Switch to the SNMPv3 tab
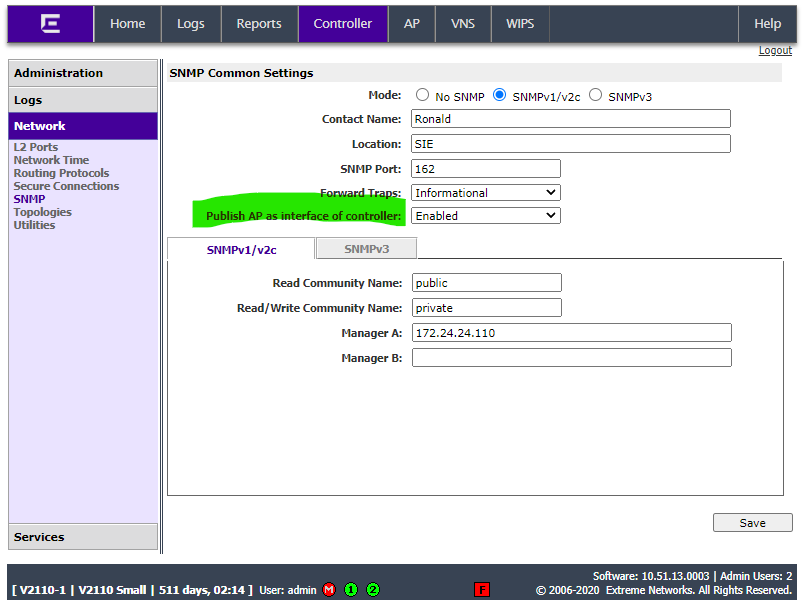The image size is (805, 615). [366, 248]
